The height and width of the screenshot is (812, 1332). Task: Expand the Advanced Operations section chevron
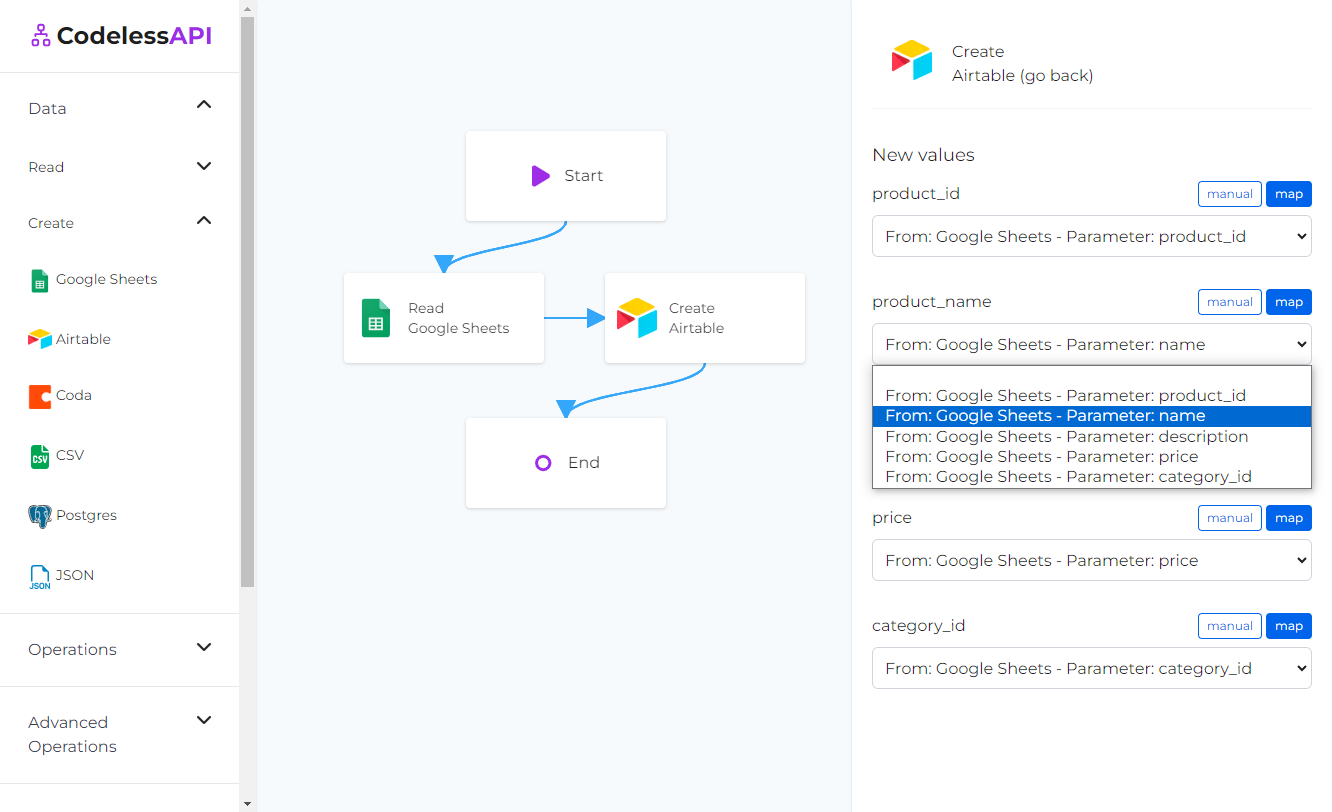204,720
